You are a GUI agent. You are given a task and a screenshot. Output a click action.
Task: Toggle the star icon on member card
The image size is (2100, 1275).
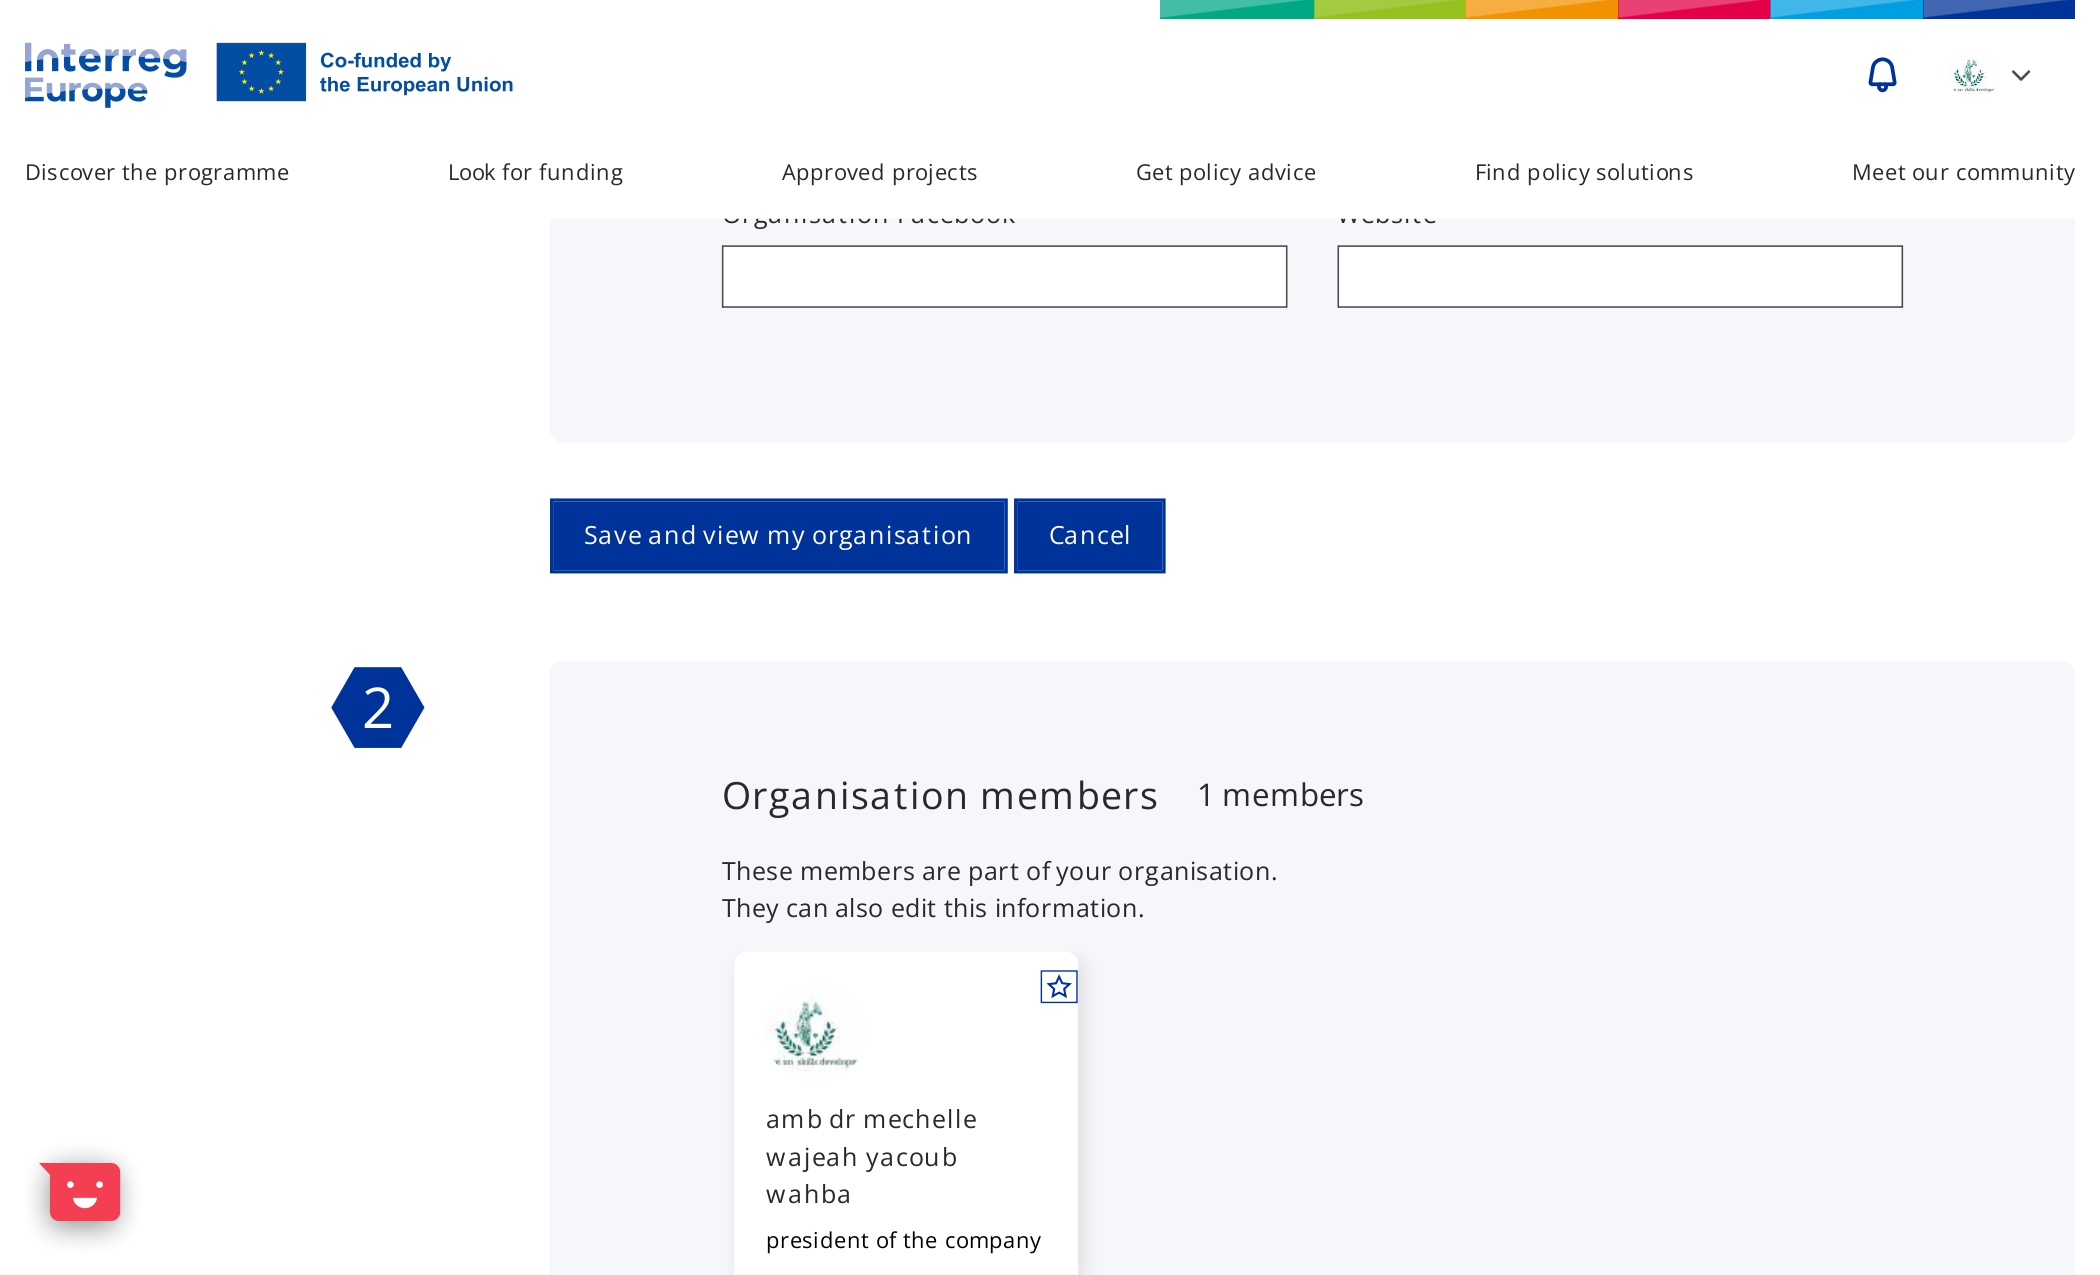(1058, 987)
